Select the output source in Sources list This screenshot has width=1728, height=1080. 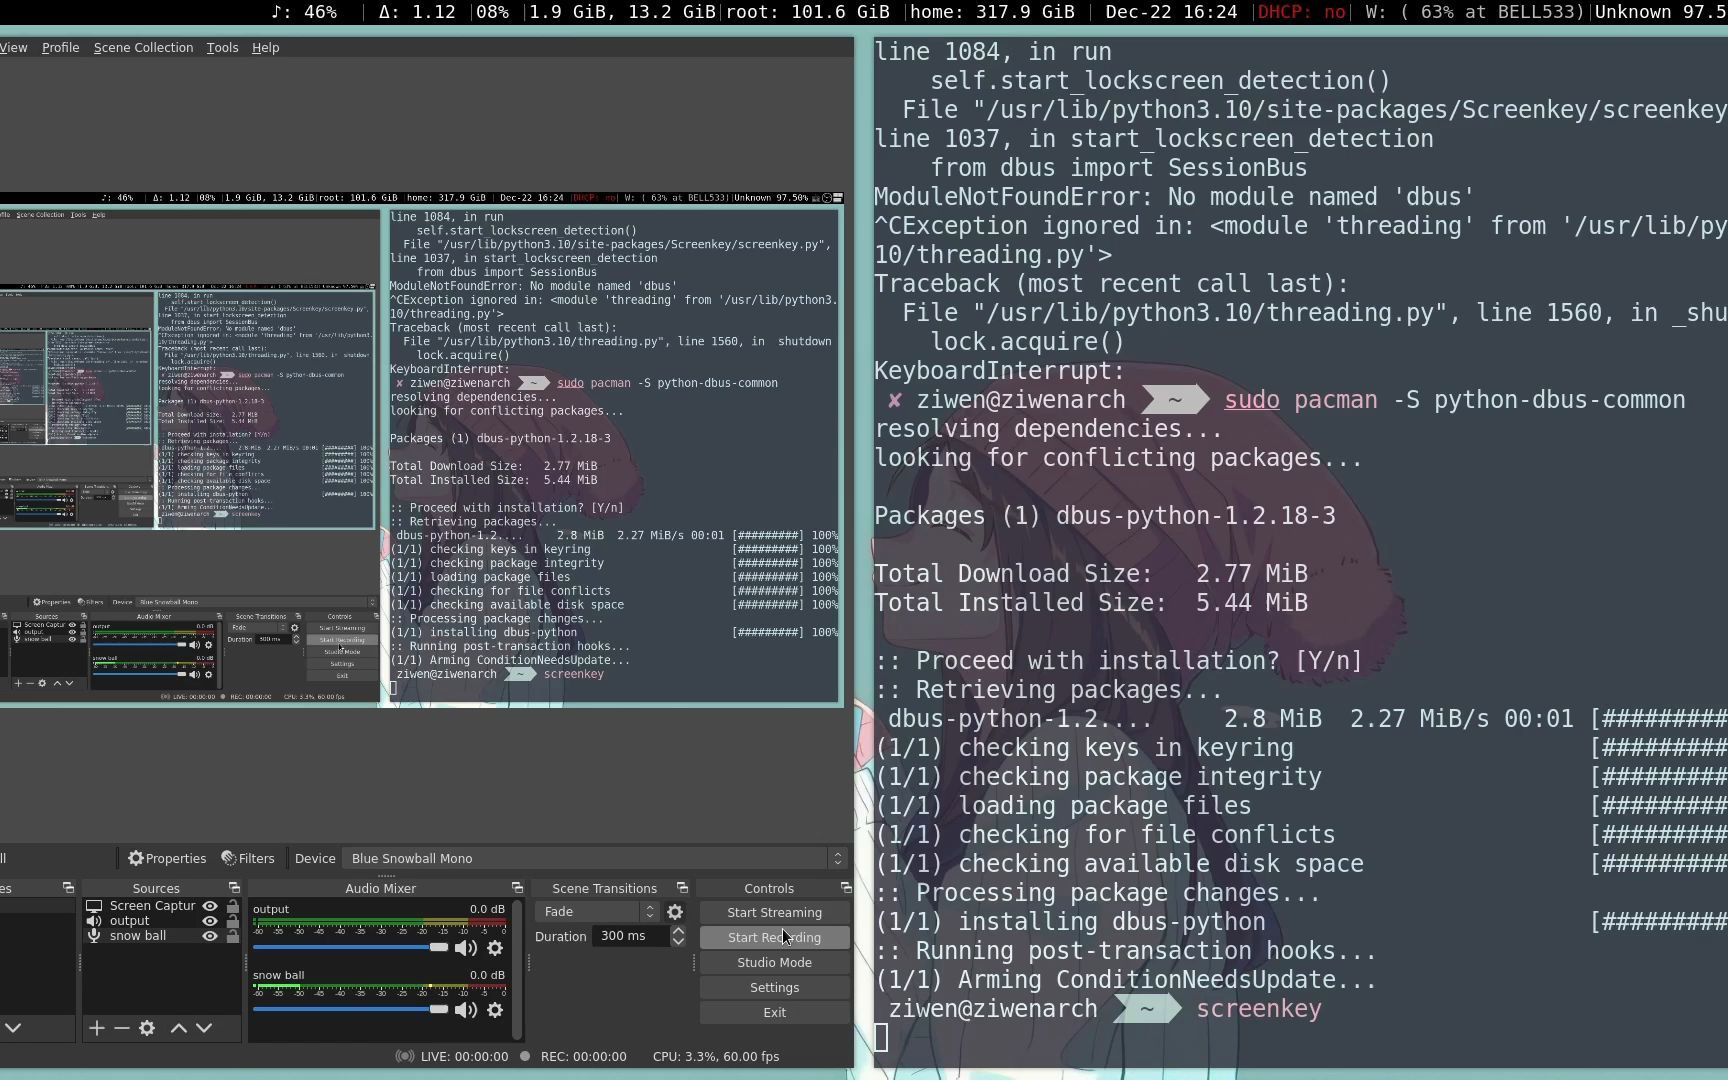161,921
